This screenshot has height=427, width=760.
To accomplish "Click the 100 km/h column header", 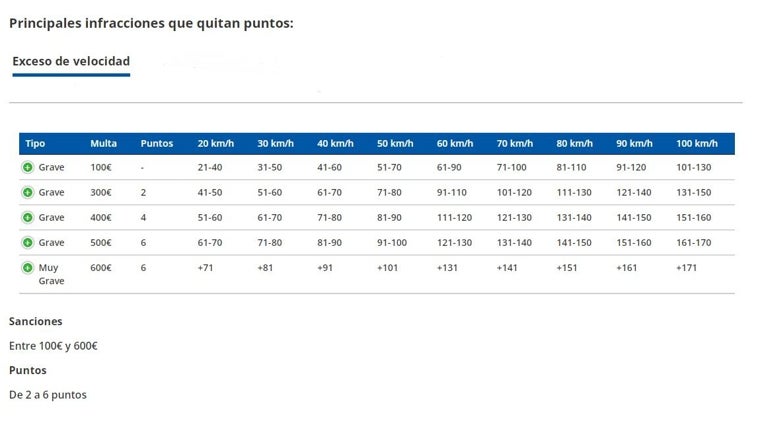I will [697, 143].
